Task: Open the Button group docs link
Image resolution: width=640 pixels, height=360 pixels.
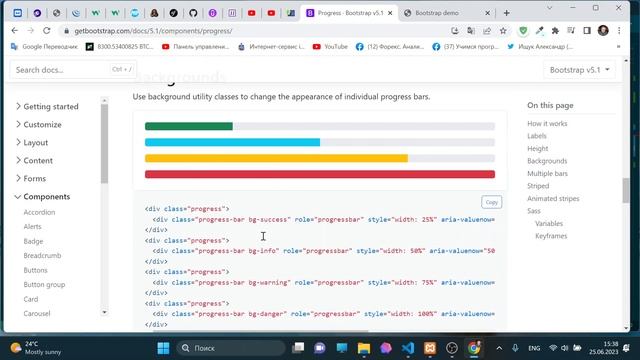Action: coord(44,284)
